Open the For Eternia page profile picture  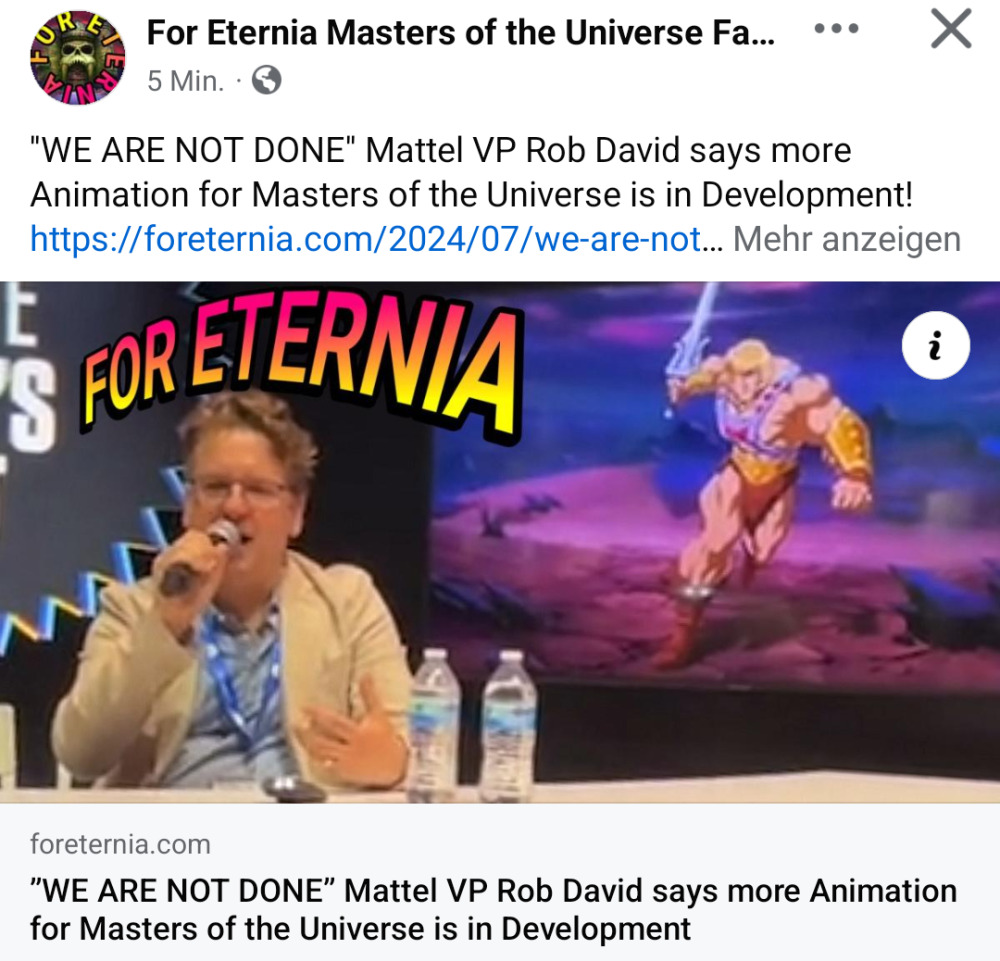click(x=78, y=57)
